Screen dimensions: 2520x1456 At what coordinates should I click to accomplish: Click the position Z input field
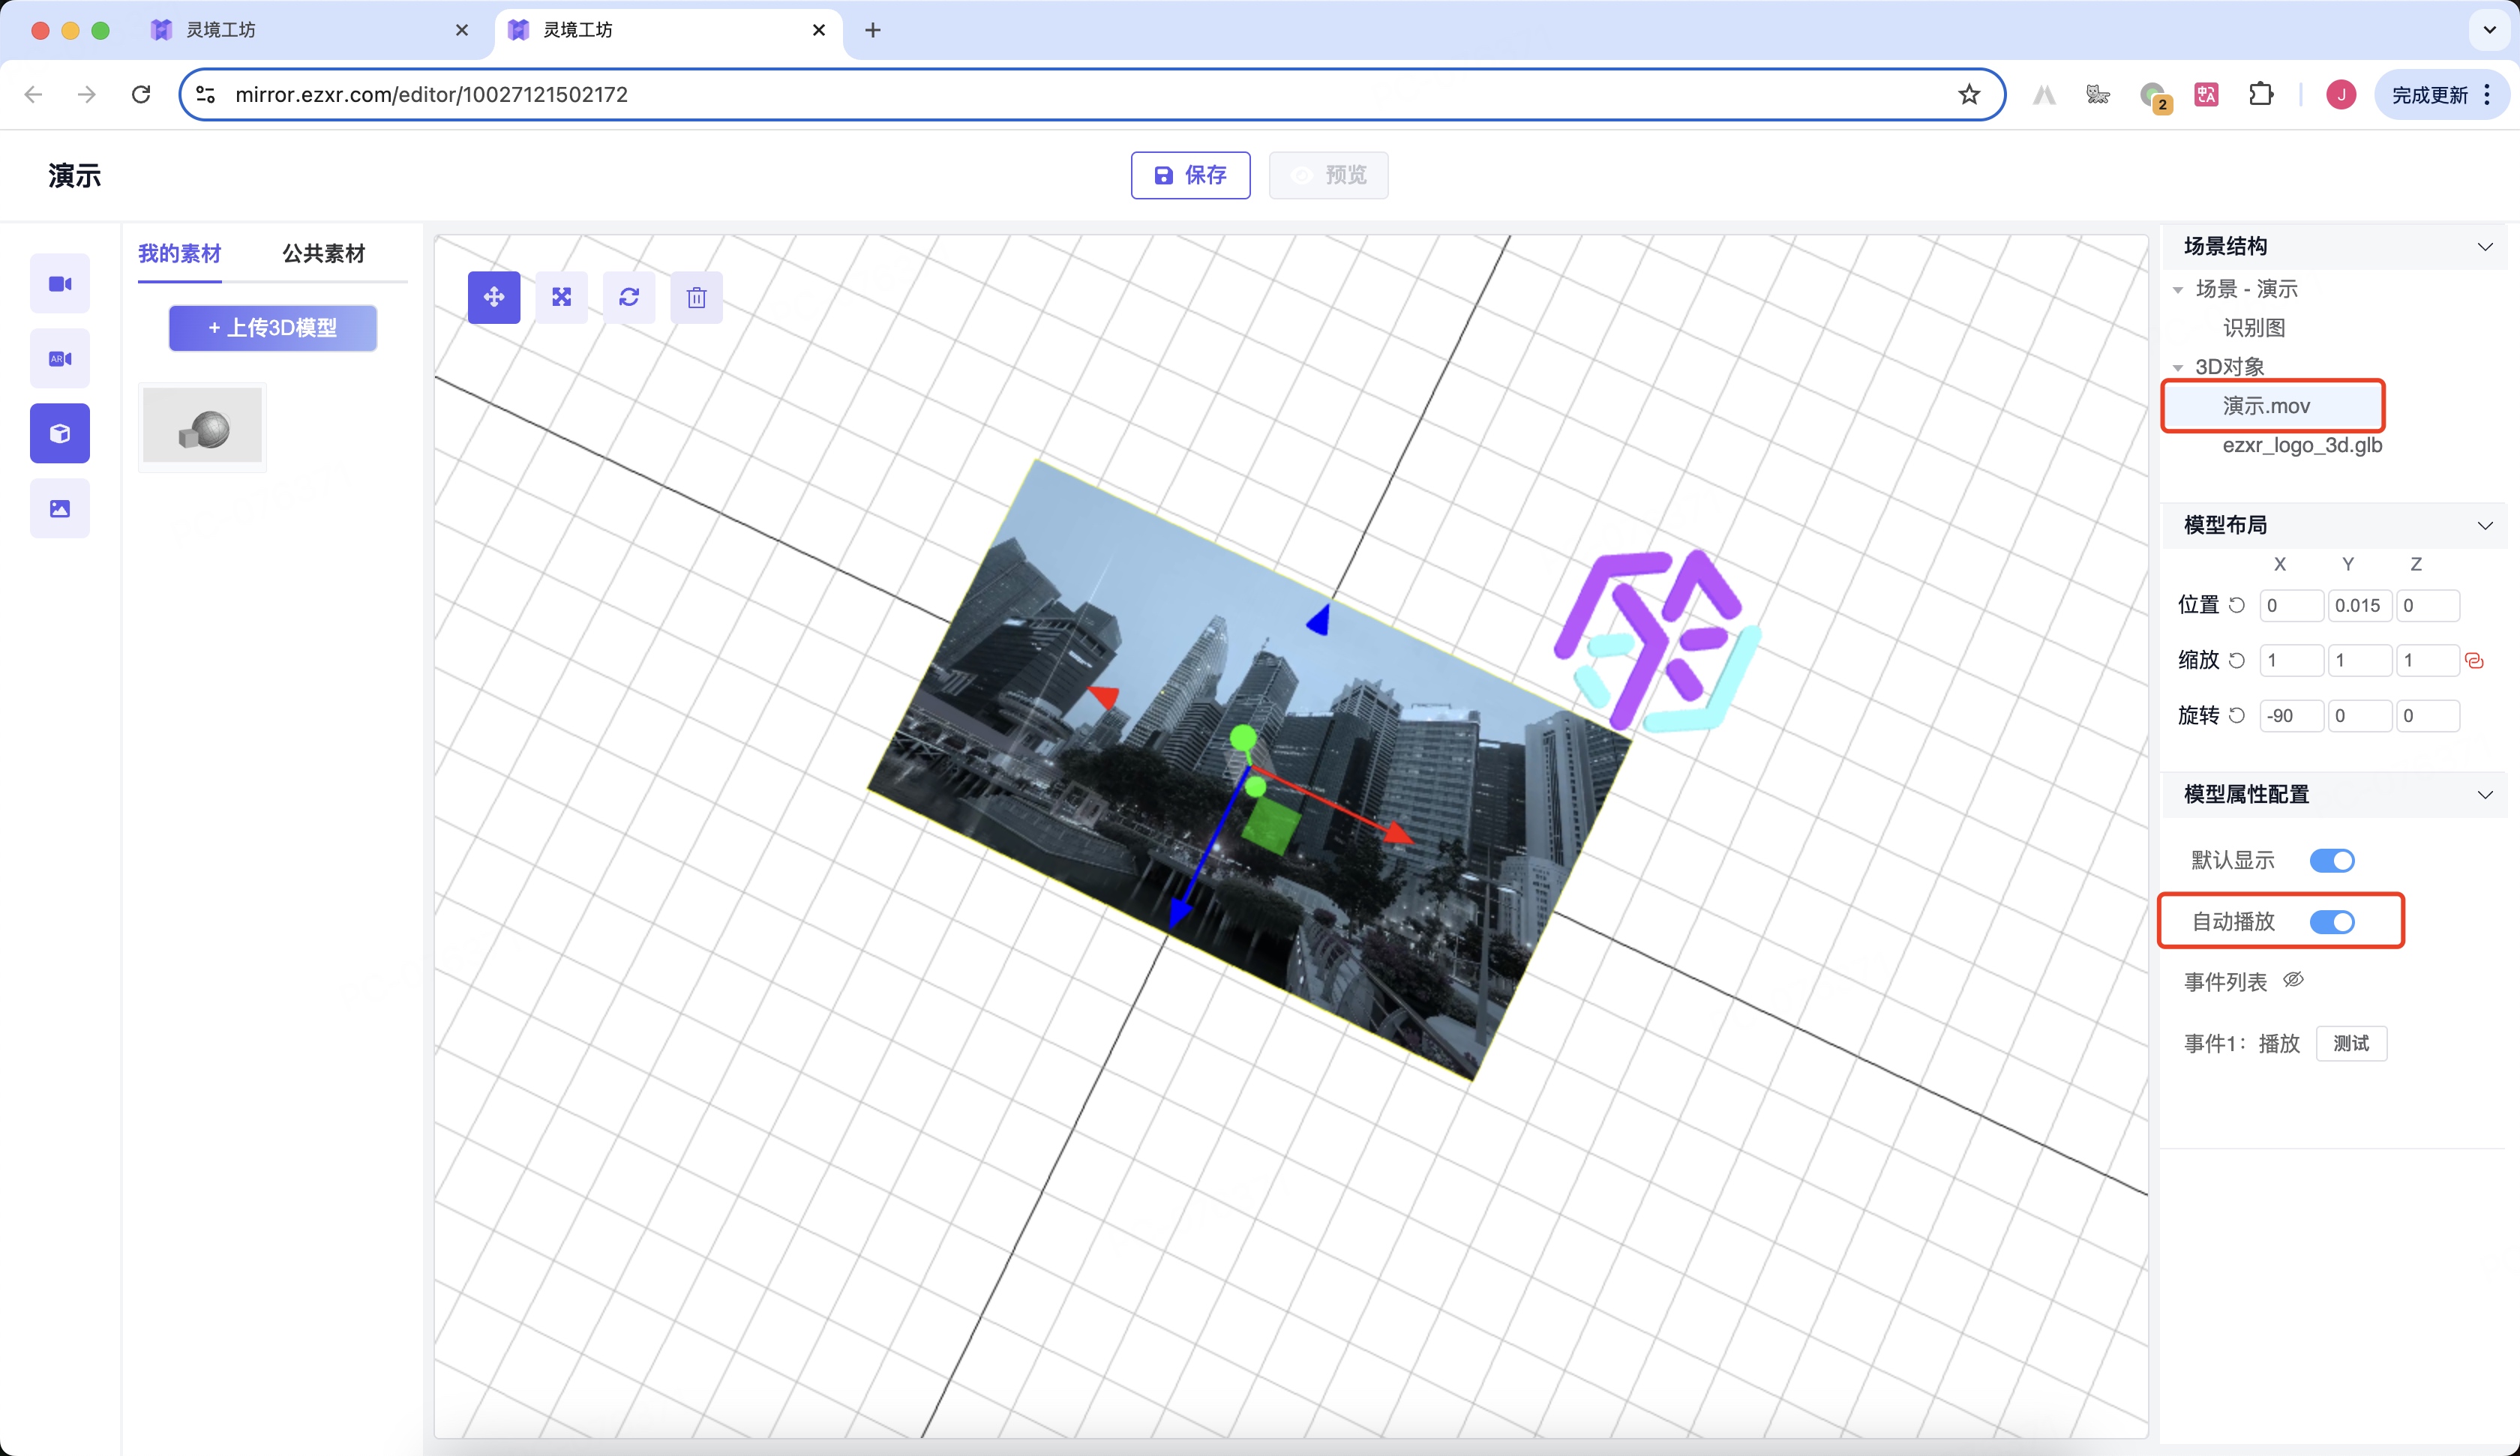pyautogui.click(x=2427, y=605)
